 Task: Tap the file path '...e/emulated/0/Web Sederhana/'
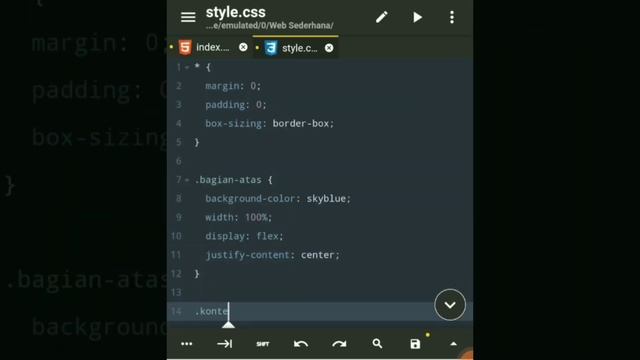[x=269, y=26]
